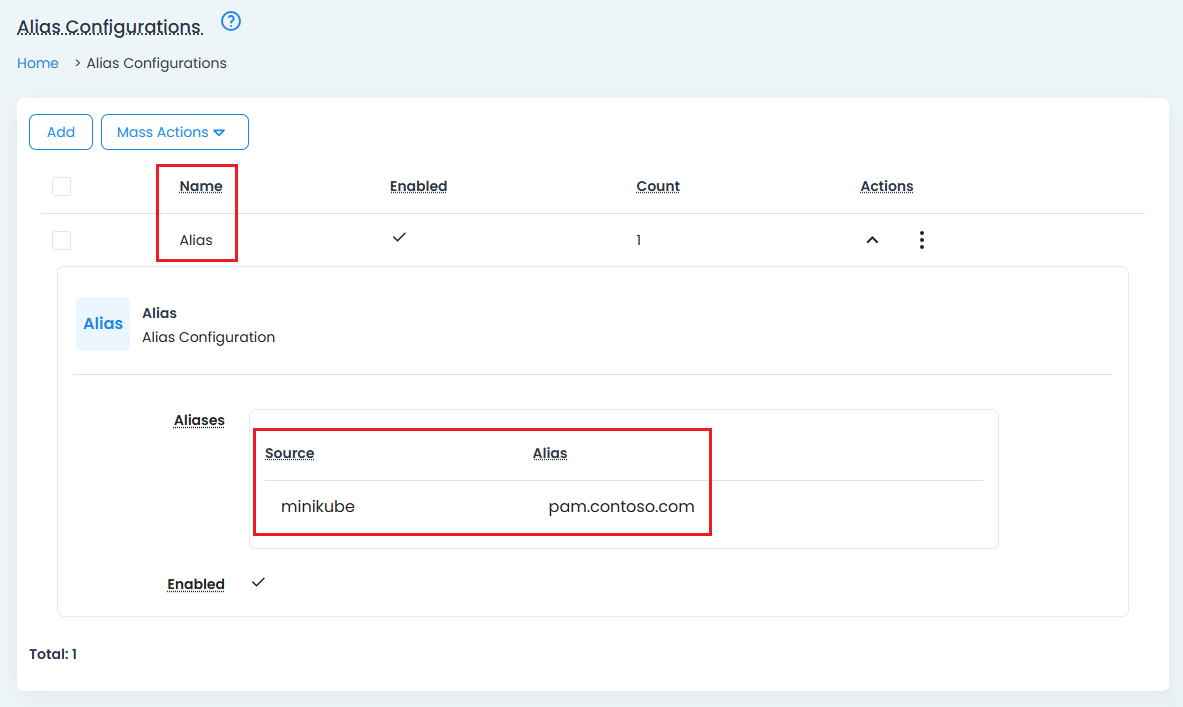
Task: Sort by the Enabled column header
Action: tap(418, 186)
